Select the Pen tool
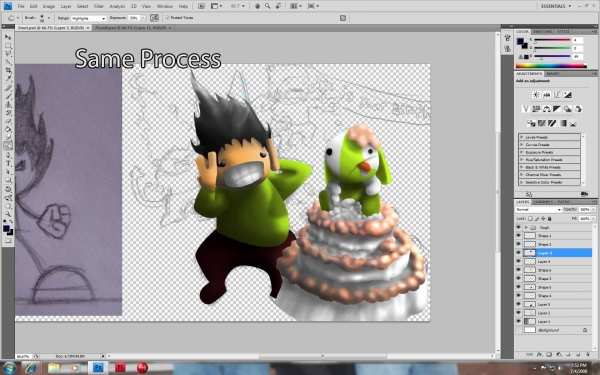 (8, 155)
